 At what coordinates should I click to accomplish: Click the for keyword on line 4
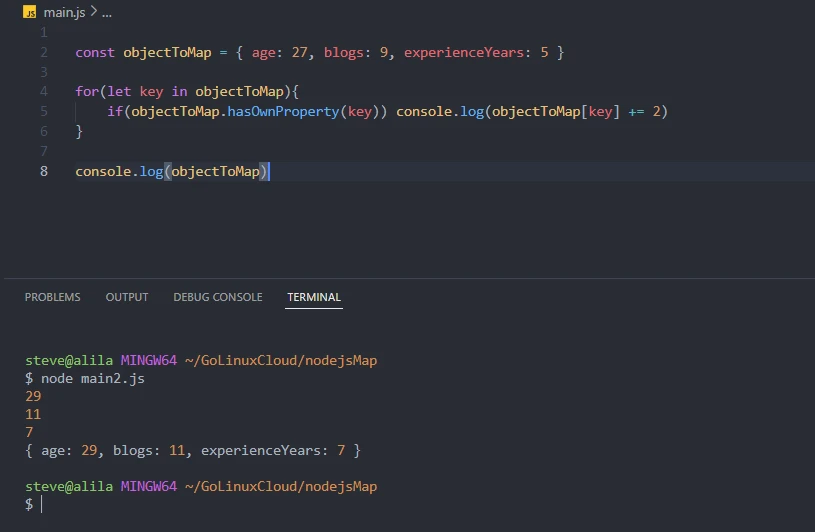tap(87, 91)
